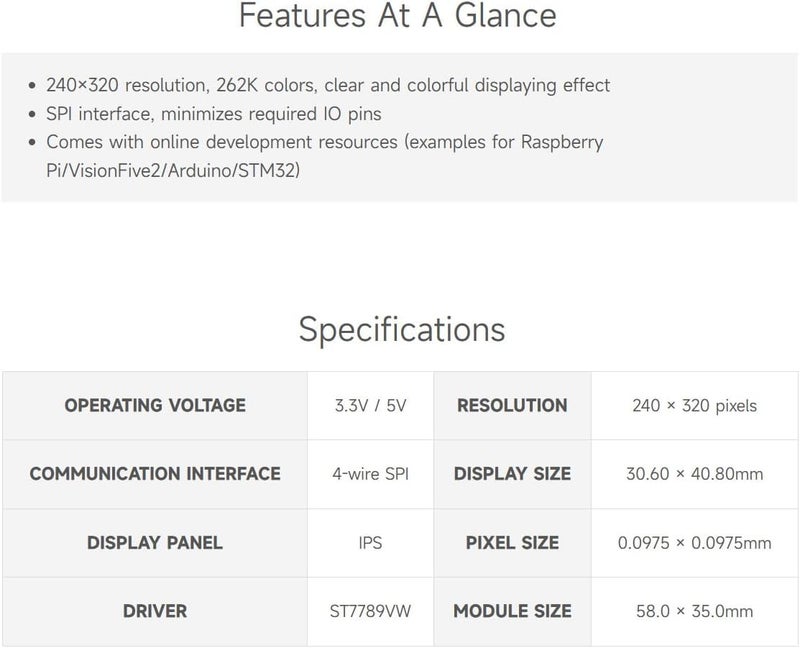Image resolution: width=800 pixels, height=648 pixels.
Task: Click the 58.0 × 35.0mm module size value
Action: tap(694, 611)
